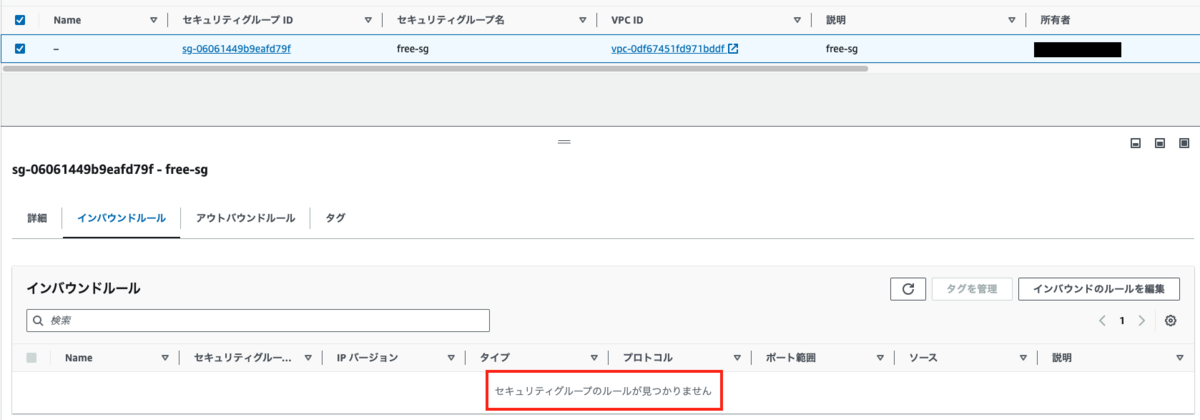Sort inbound rules by タイプ arrow
The image size is (1200, 420).
pyautogui.click(x=594, y=357)
